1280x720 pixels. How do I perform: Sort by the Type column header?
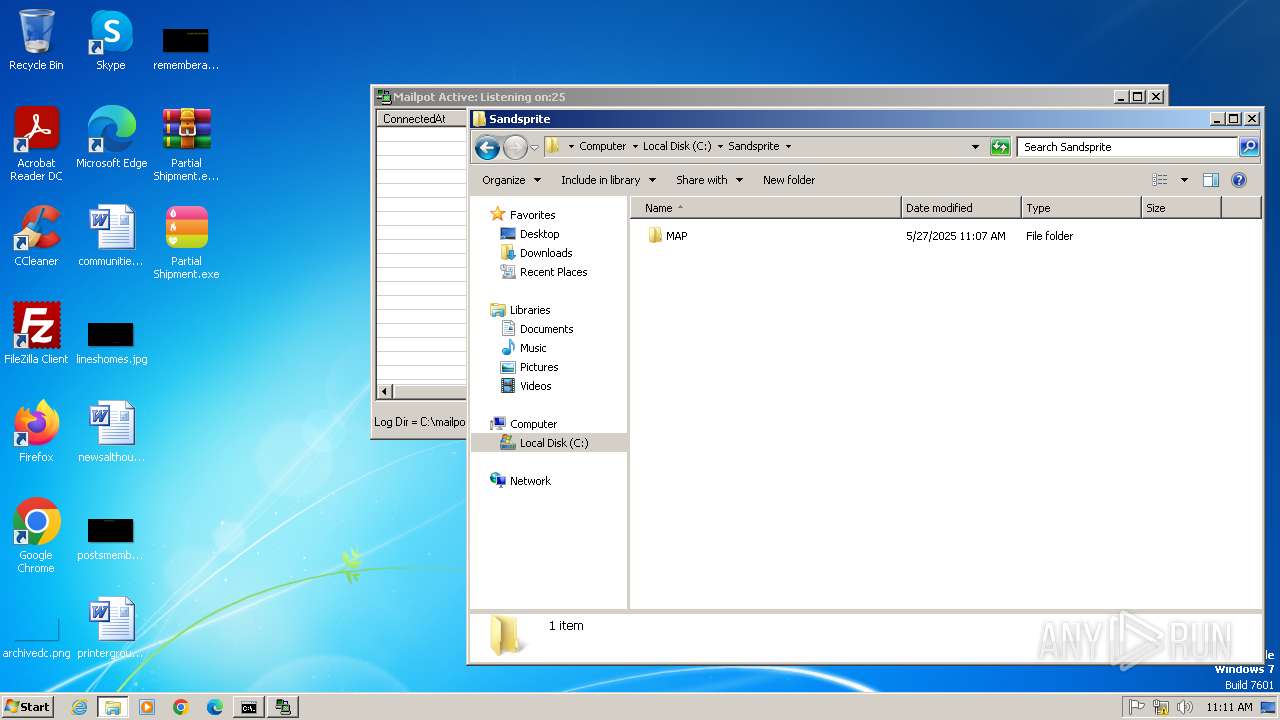pyautogui.click(x=1081, y=208)
